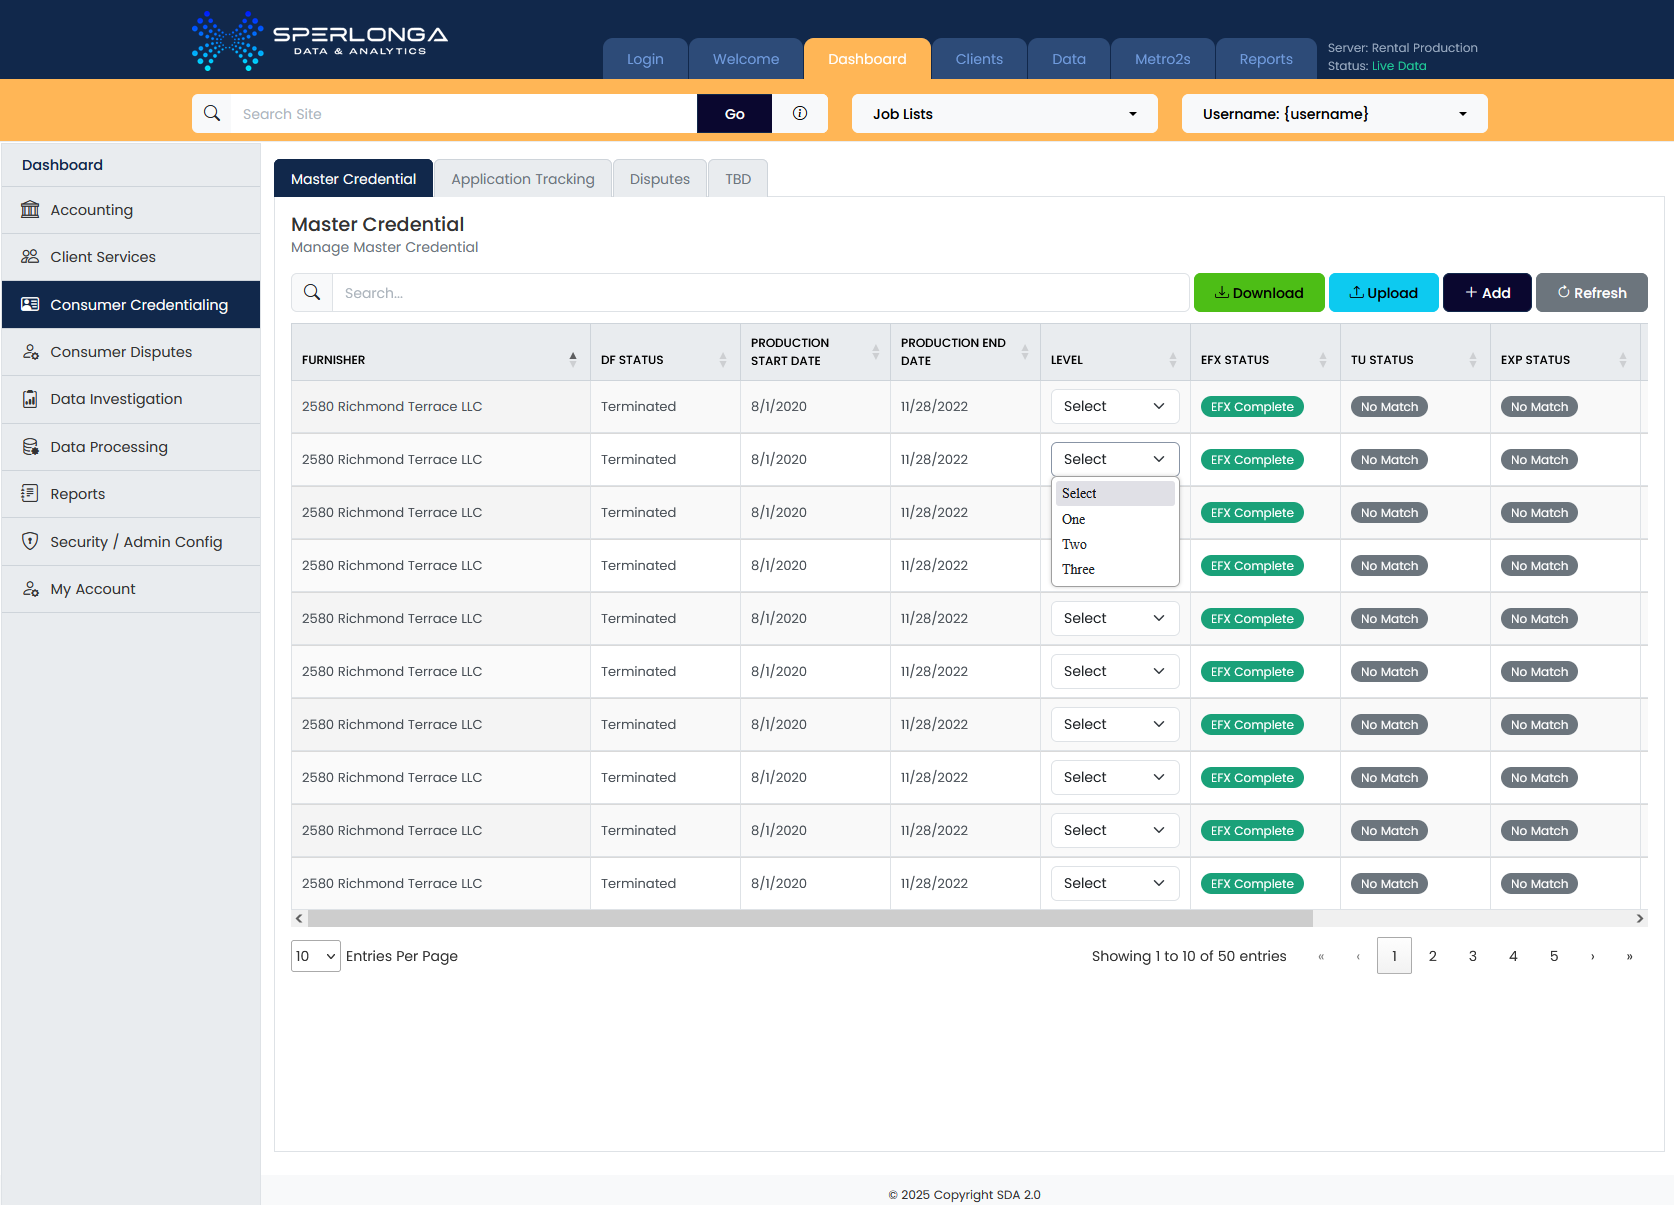The width and height of the screenshot is (1674, 1205).
Task: Switch to the Application Tracking tab
Action: [x=522, y=179]
